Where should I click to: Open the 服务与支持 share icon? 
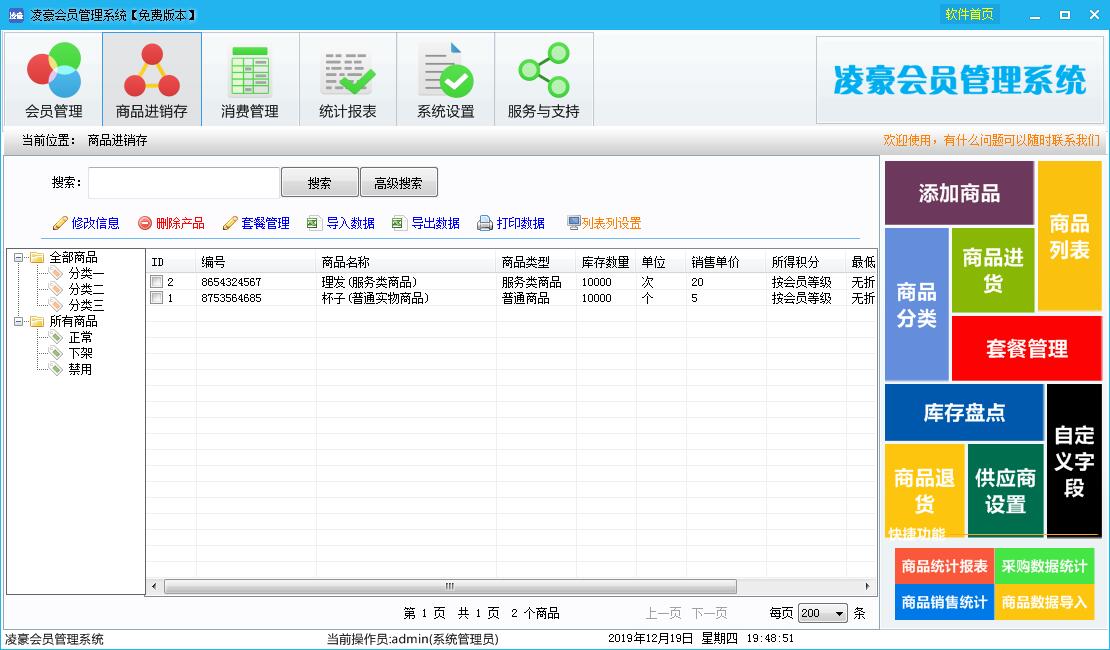pos(543,72)
